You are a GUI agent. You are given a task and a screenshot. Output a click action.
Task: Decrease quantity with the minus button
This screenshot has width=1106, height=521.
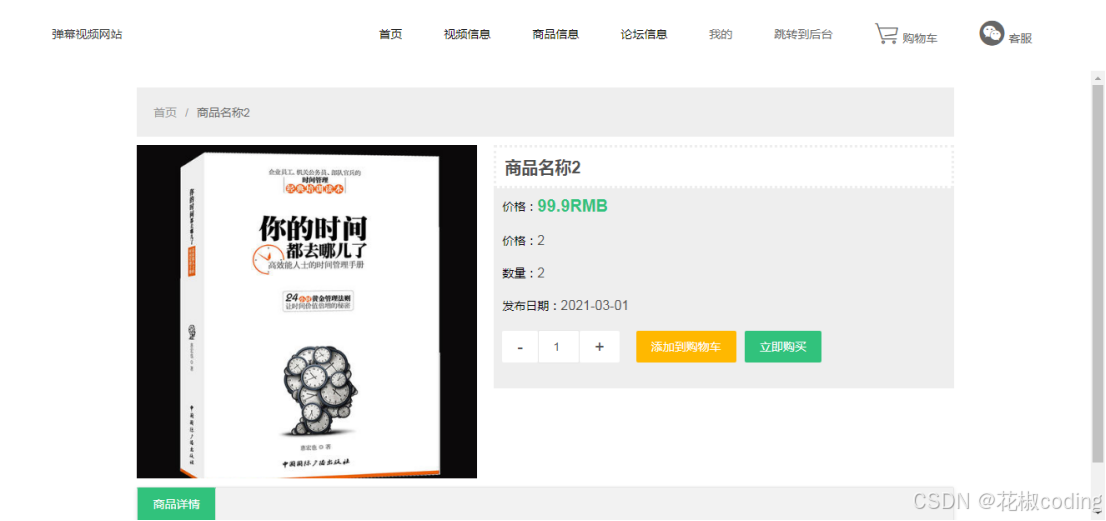pyautogui.click(x=520, y=347)
